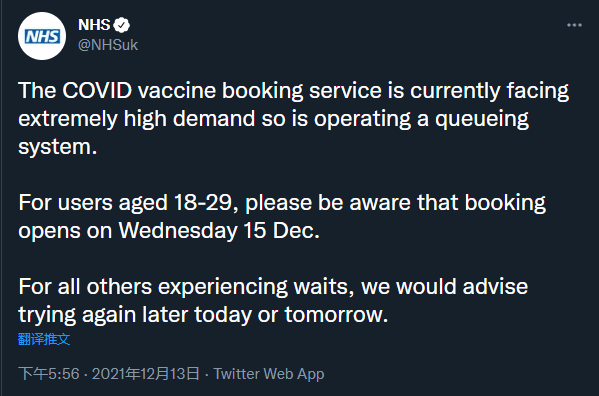
Task: Open the 下午5:56 timestamp link
Action: coord(49,373)
